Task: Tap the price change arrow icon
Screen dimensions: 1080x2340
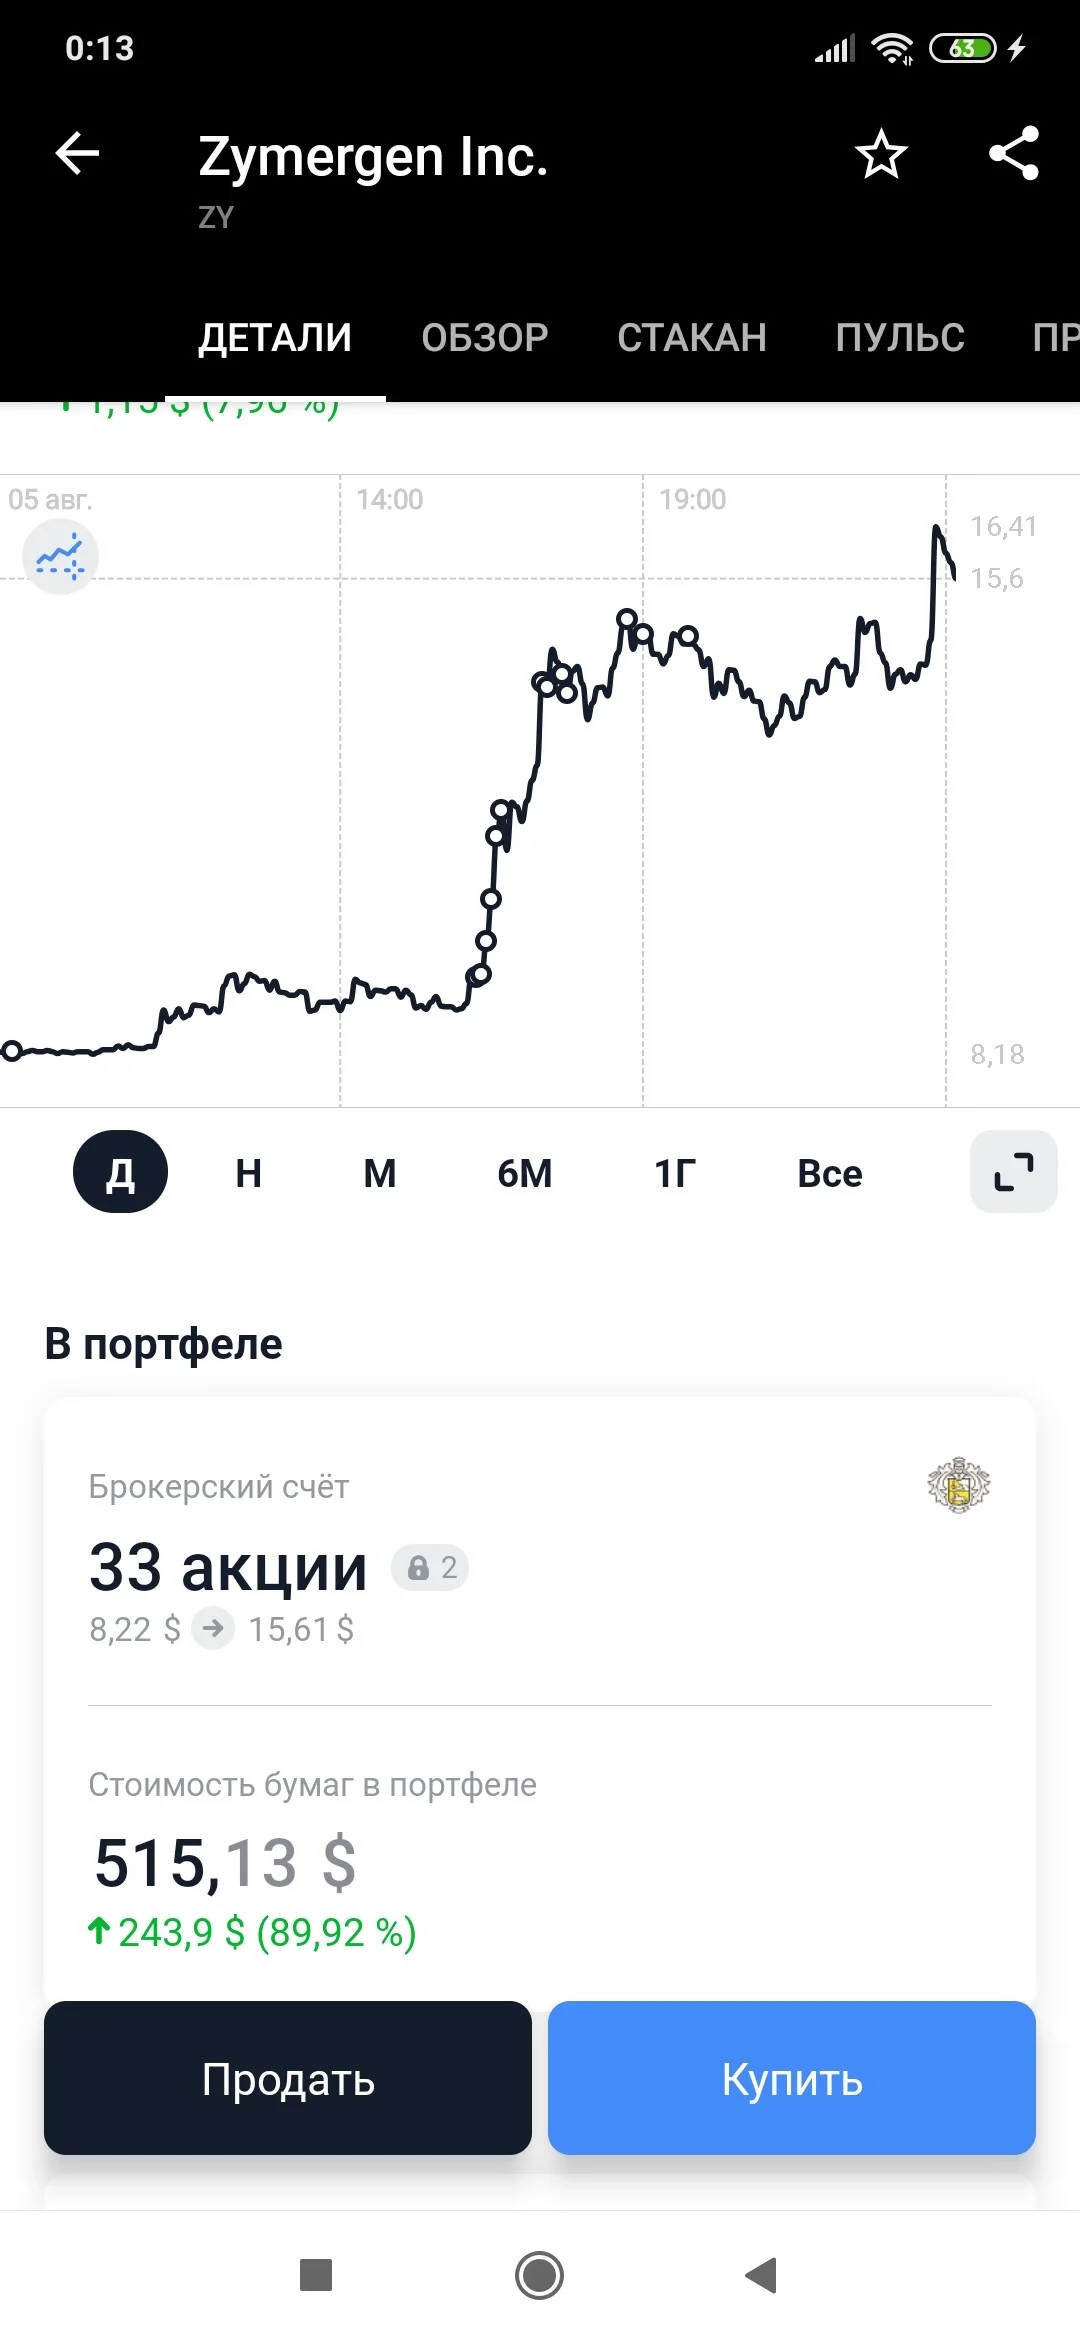Action: (x=213, y=1628)
